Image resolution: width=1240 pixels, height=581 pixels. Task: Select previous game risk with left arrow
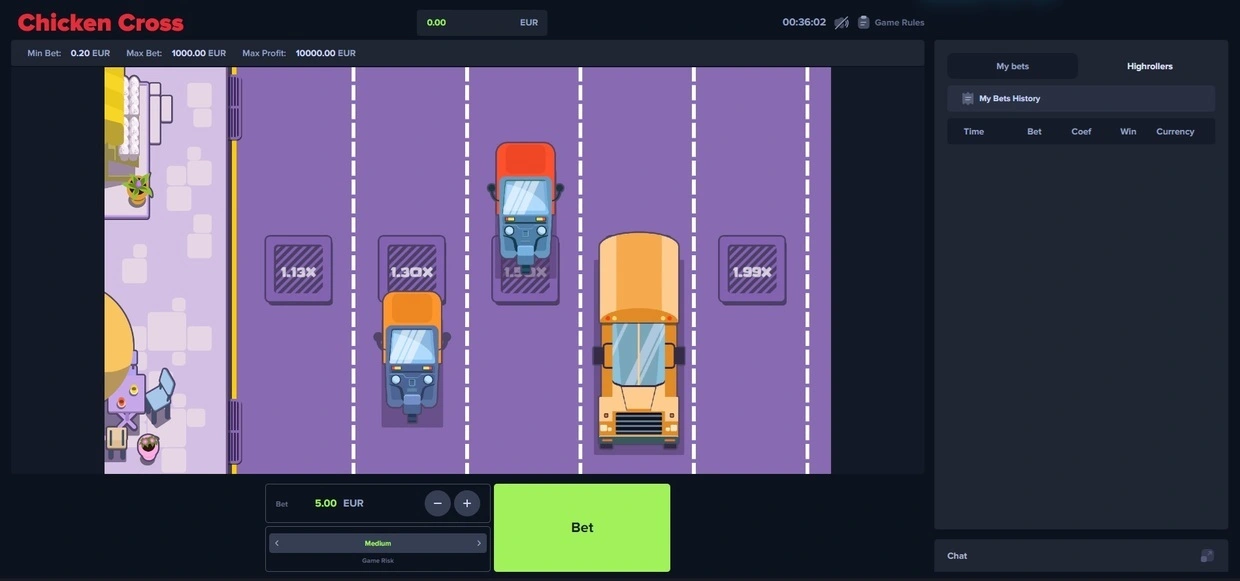tap(277, 543)
